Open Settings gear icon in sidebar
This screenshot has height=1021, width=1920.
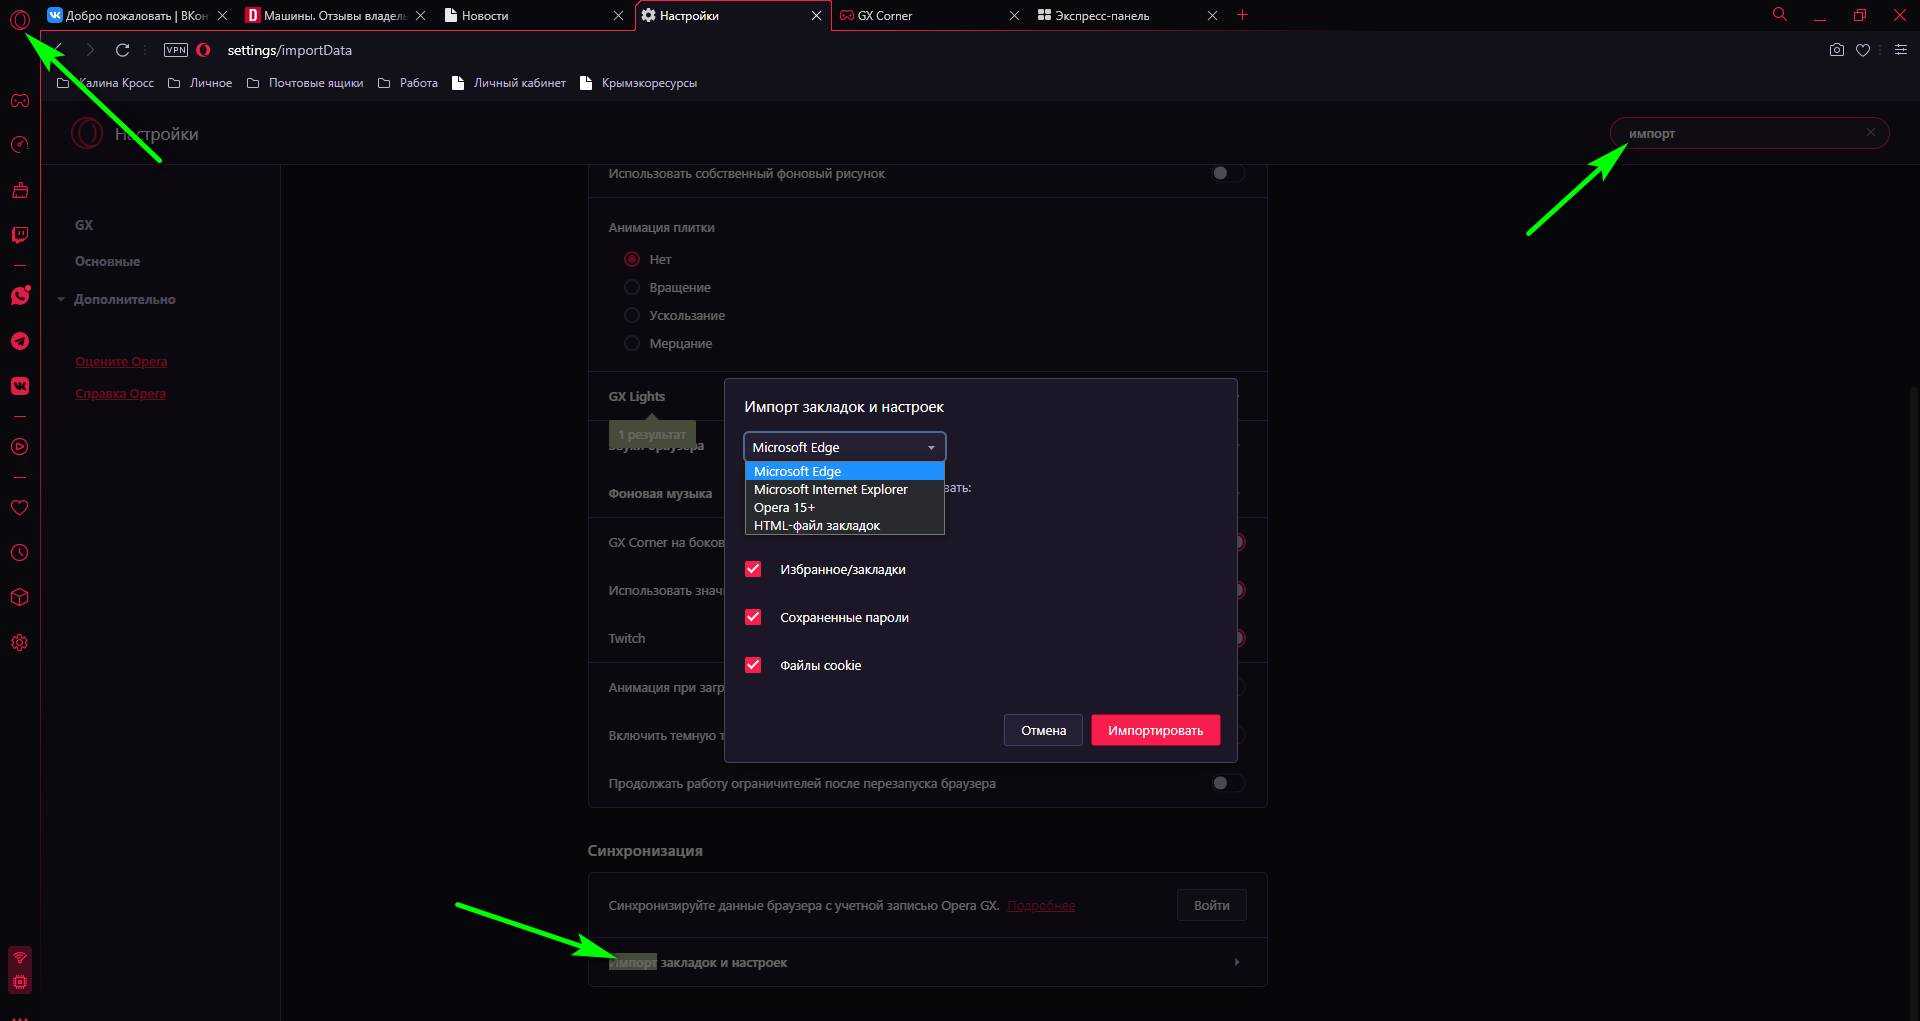coord(20,643)
